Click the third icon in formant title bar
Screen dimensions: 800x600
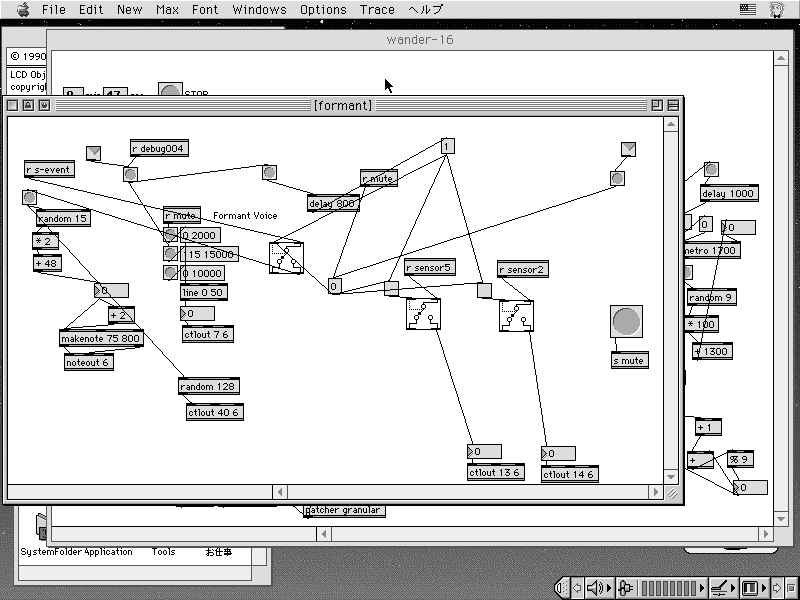pyautogui.click(x=44, y=105)
